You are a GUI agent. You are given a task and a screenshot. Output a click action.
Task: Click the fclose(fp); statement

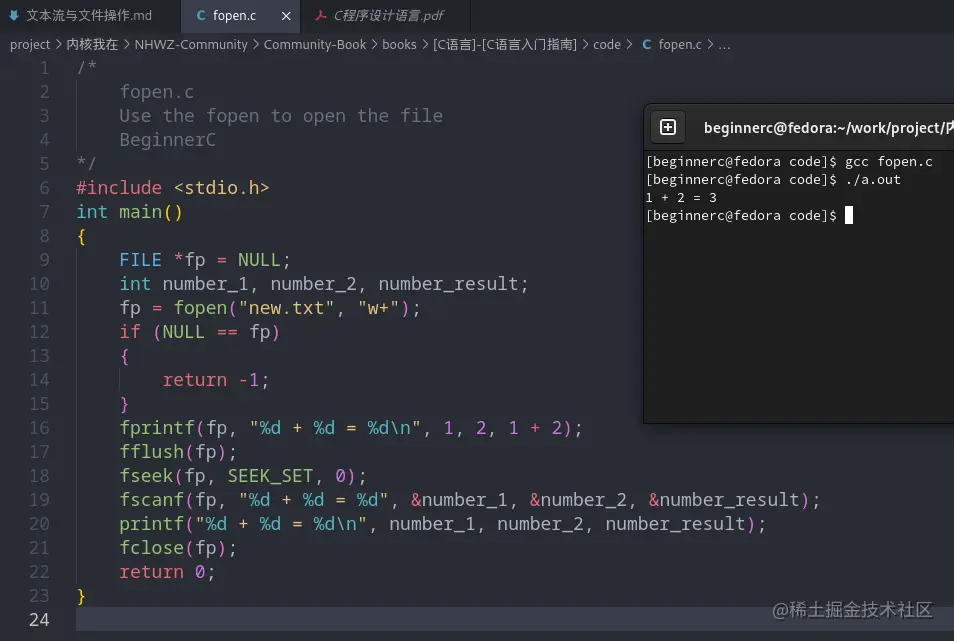coord(178,548)
